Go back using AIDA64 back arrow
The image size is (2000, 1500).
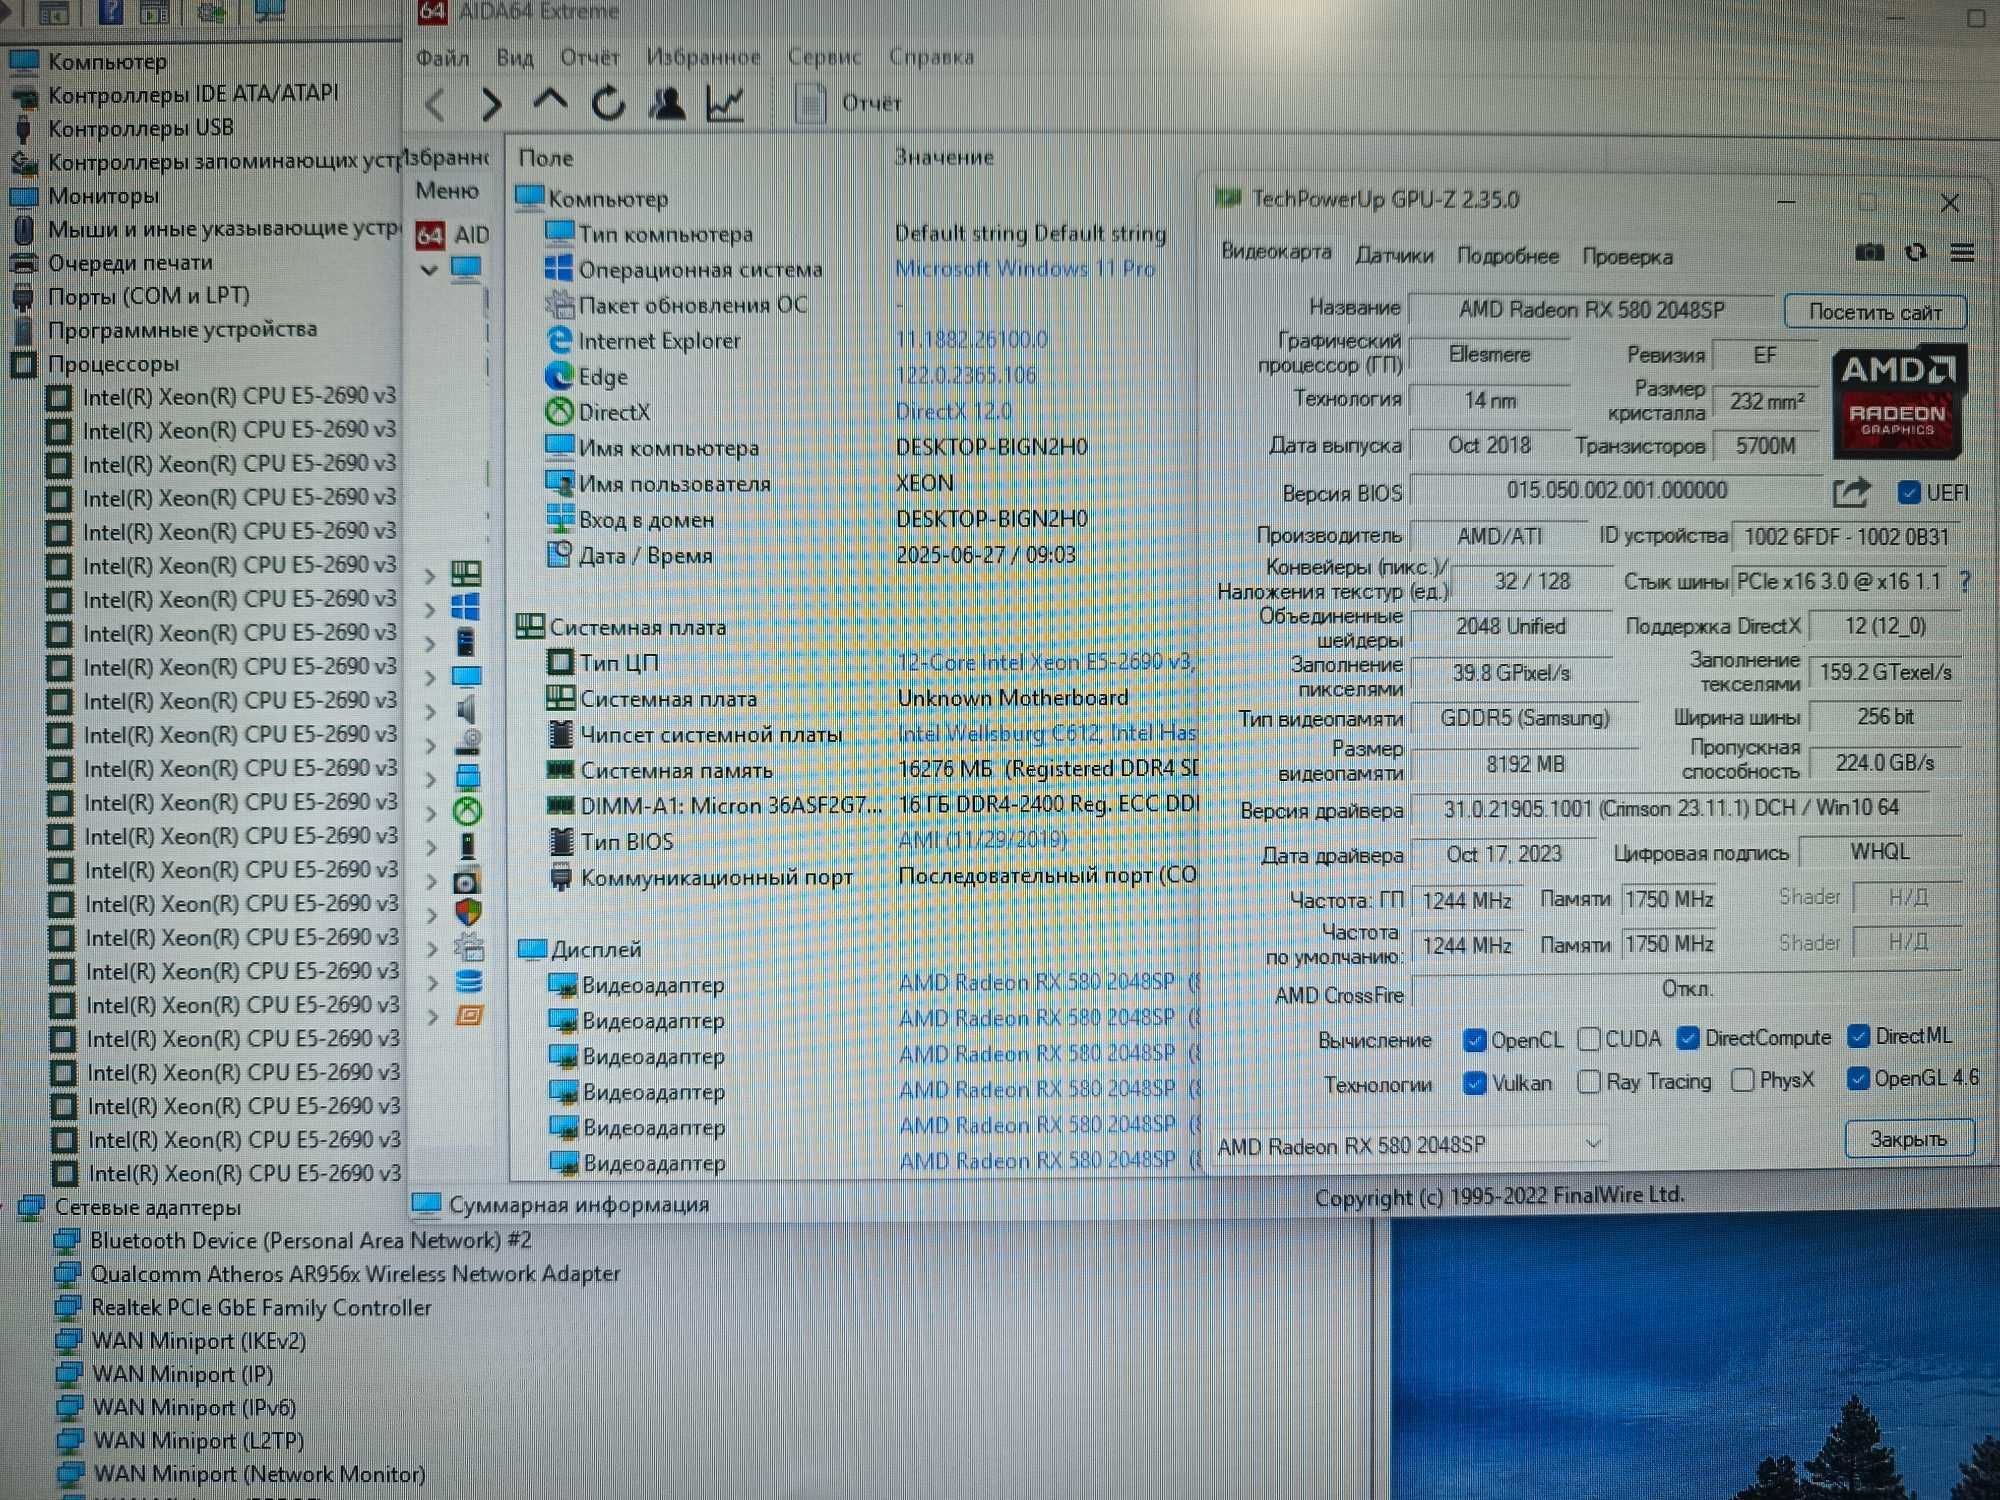pyautogui.click(x=435, y=104)
